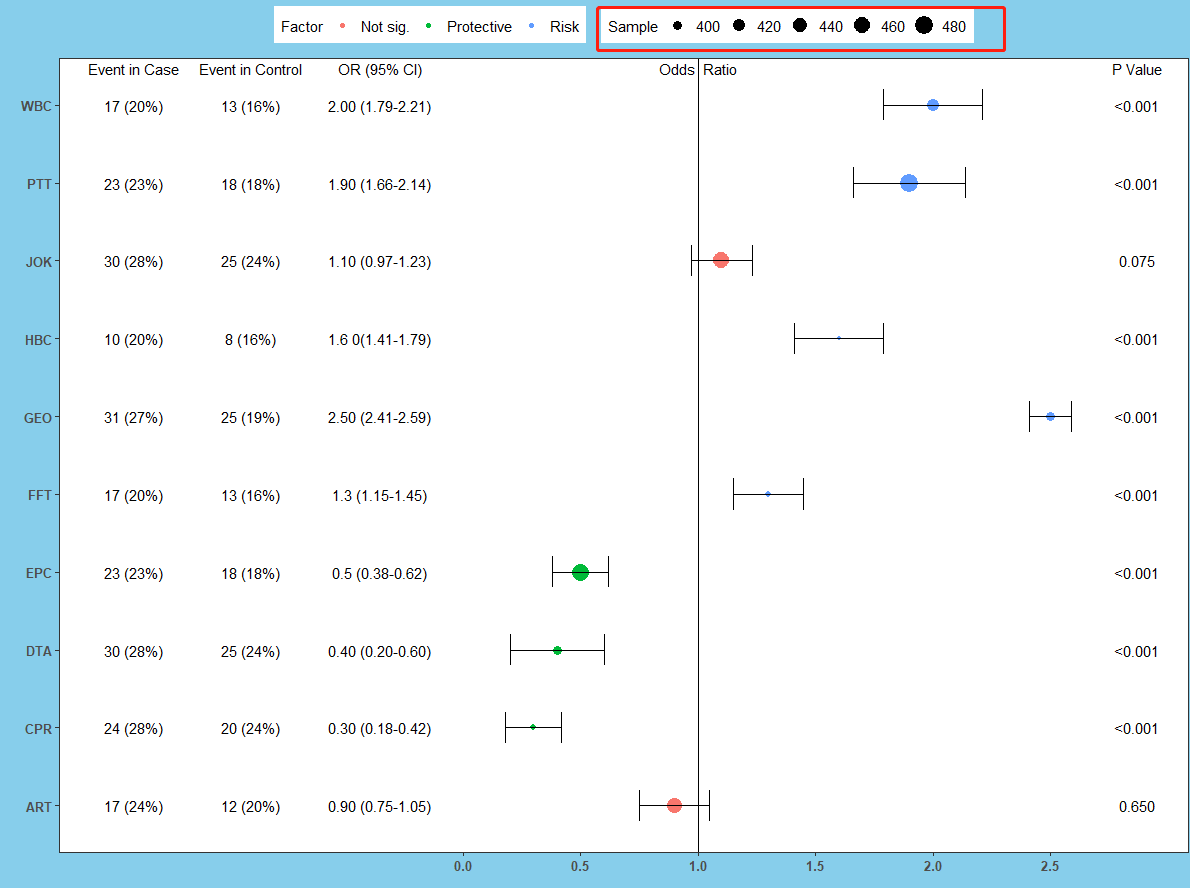Click the "8 (16%)" event in control cell

(250, 340)
